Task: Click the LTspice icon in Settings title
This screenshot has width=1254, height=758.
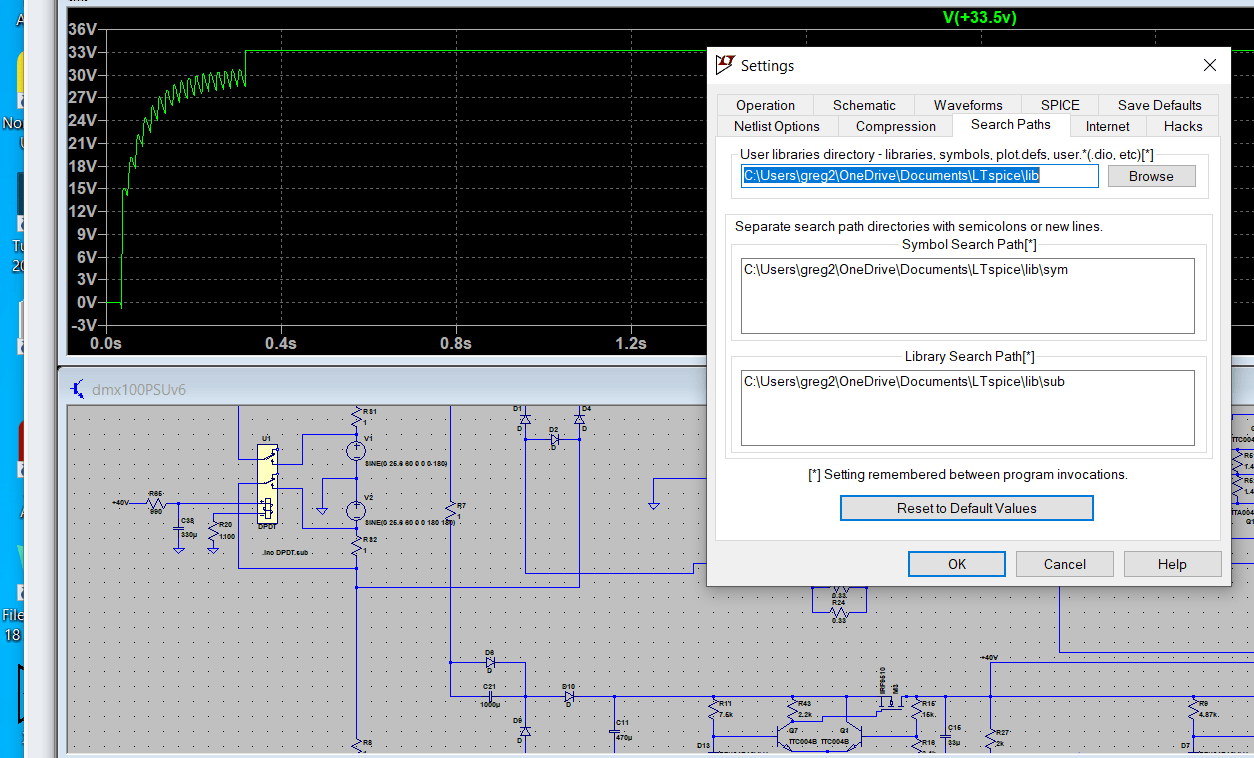Action: click(x=725, y=65)
